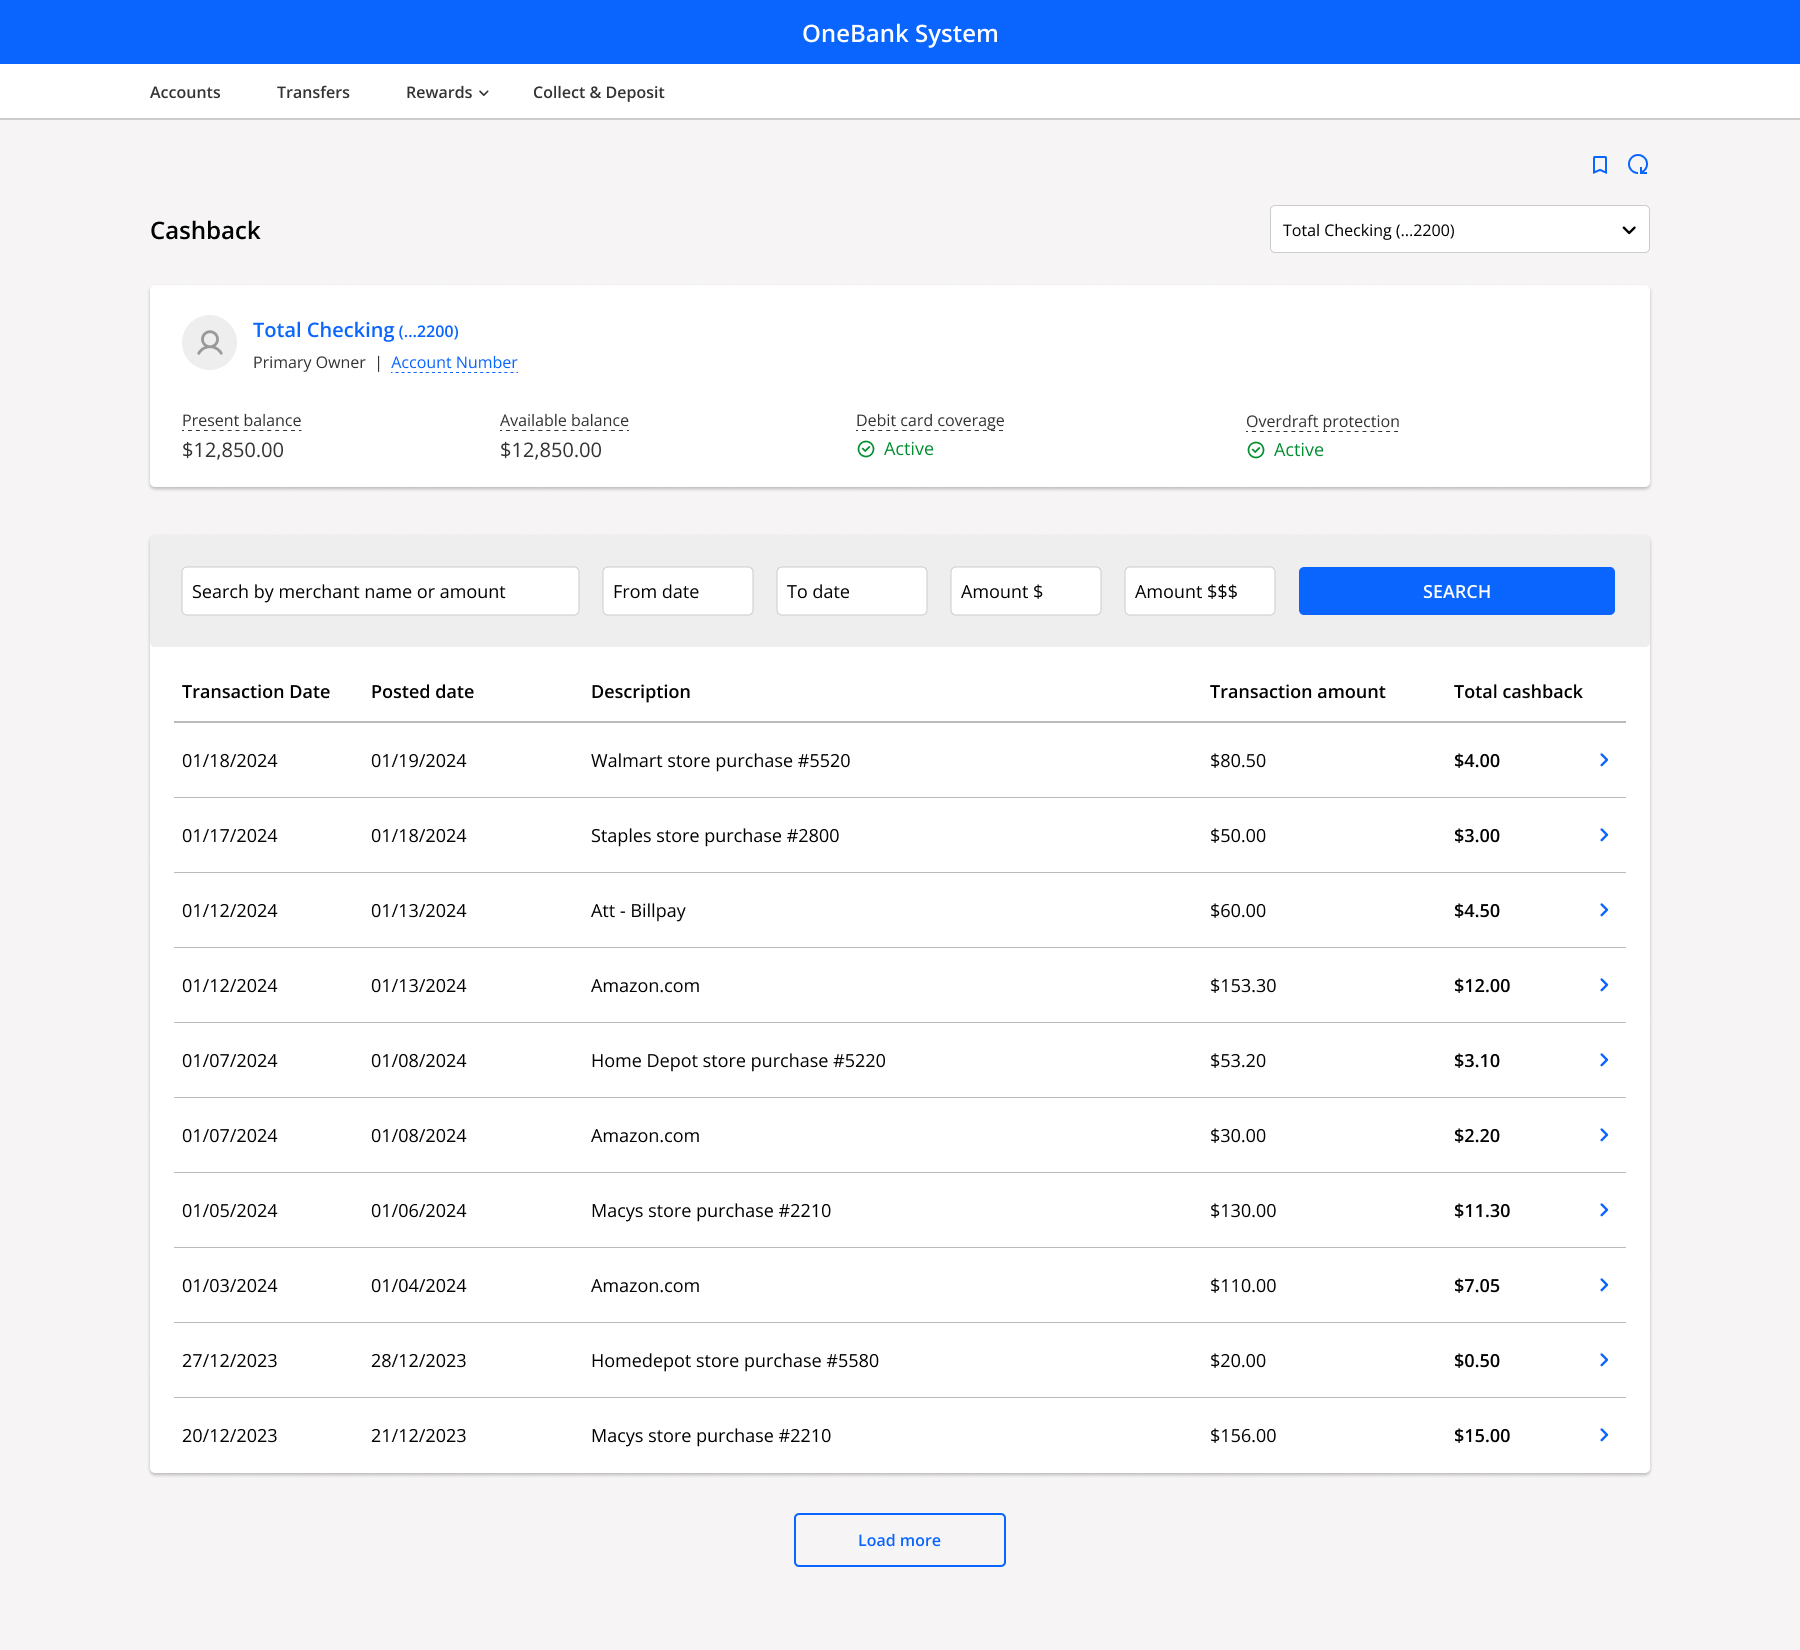Image resolution: width=1800 pixels, height=1650 pixels.
Task: Open the Transfers menu item
Action: (313, 92)
